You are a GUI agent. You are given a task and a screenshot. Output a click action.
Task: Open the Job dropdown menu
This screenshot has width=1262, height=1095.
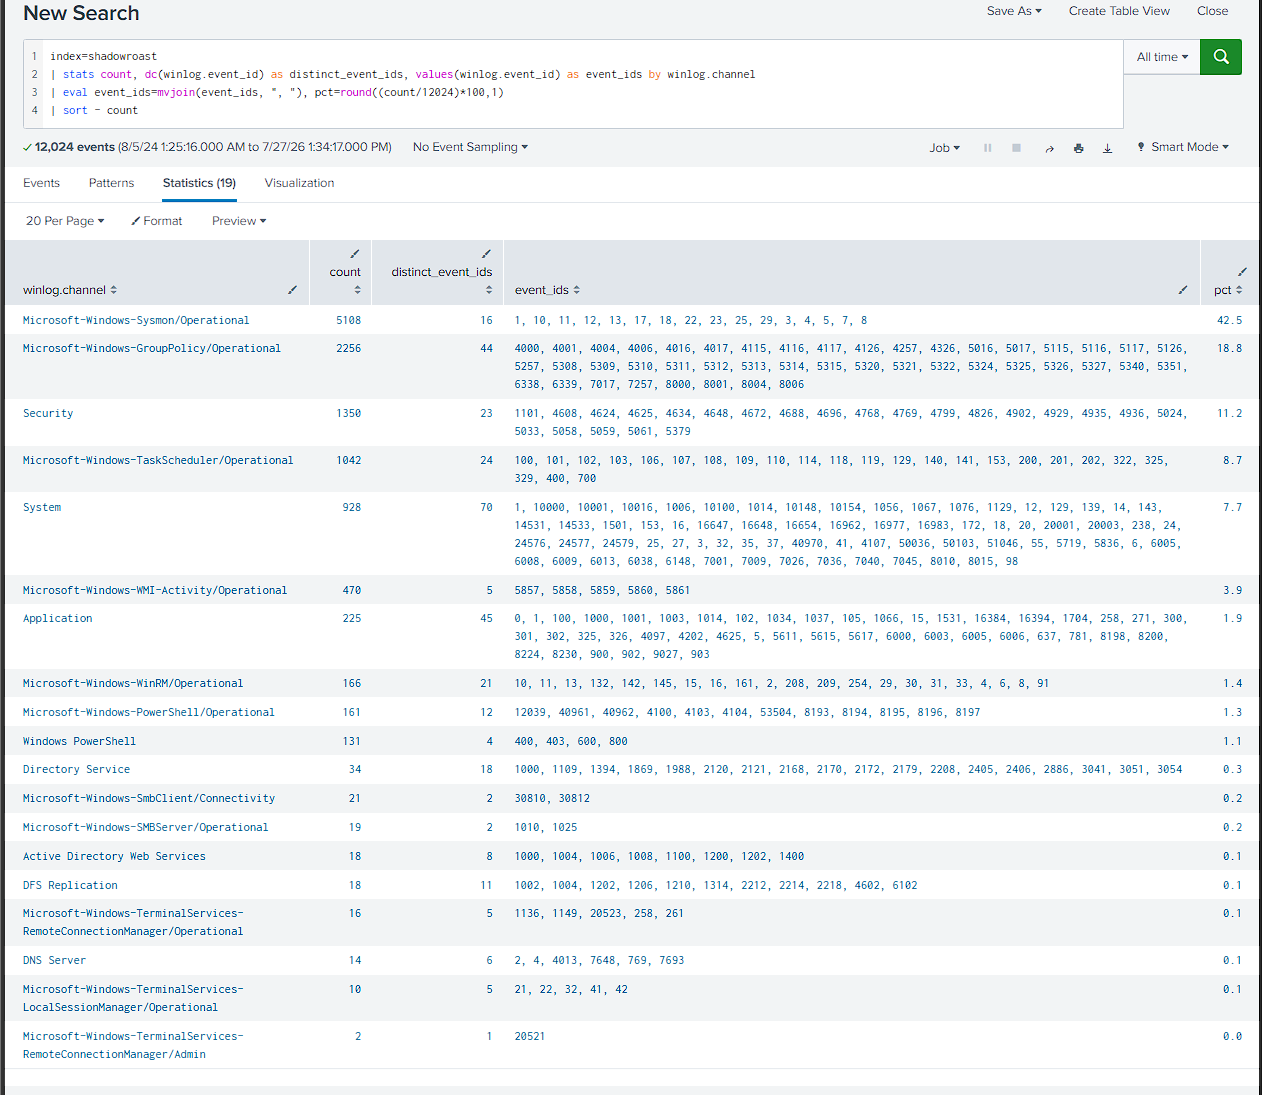tap(944, 148)
